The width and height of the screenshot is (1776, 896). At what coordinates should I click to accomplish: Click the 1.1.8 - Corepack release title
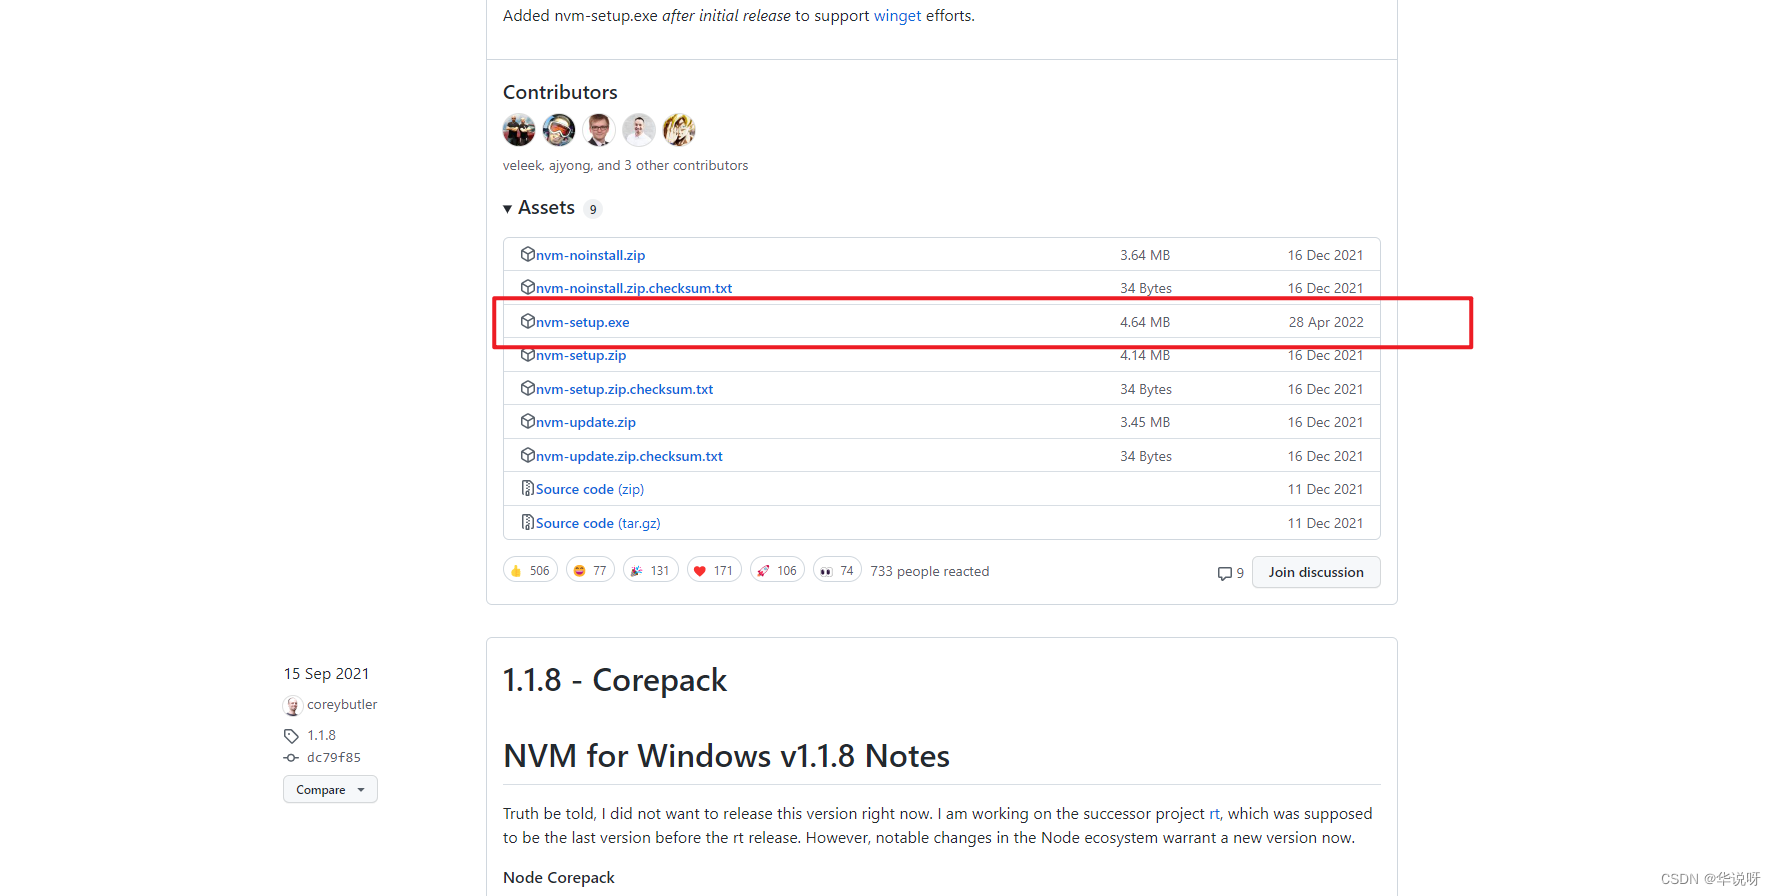pyautogui.click(x=615, y=680)
